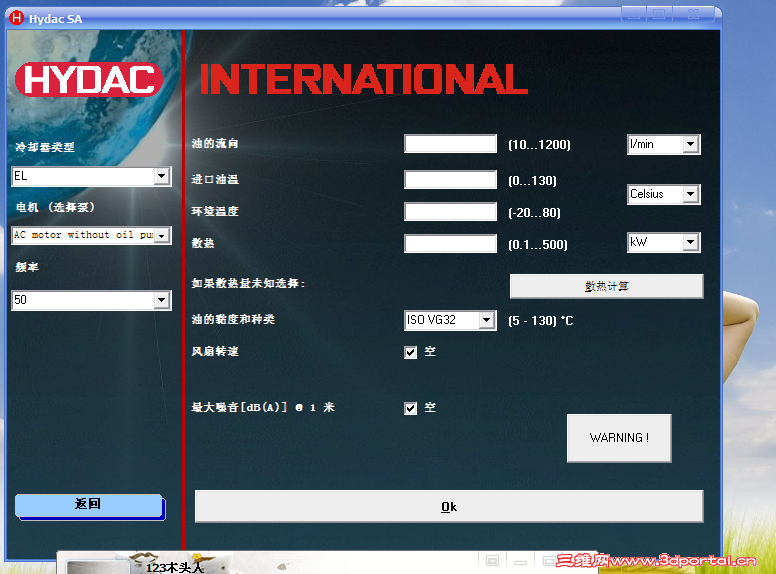Screen dimensions: 776x574
Task: Click the ambient temperature field (-20...80)
Action: click(450, 212)
